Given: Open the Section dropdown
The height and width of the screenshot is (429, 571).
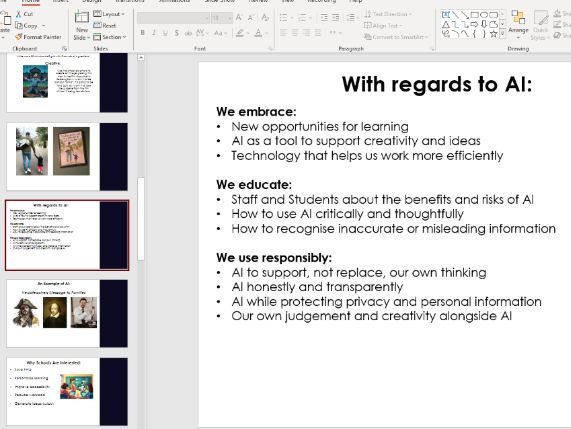Looking at the screenshot, I should (110, 37).
